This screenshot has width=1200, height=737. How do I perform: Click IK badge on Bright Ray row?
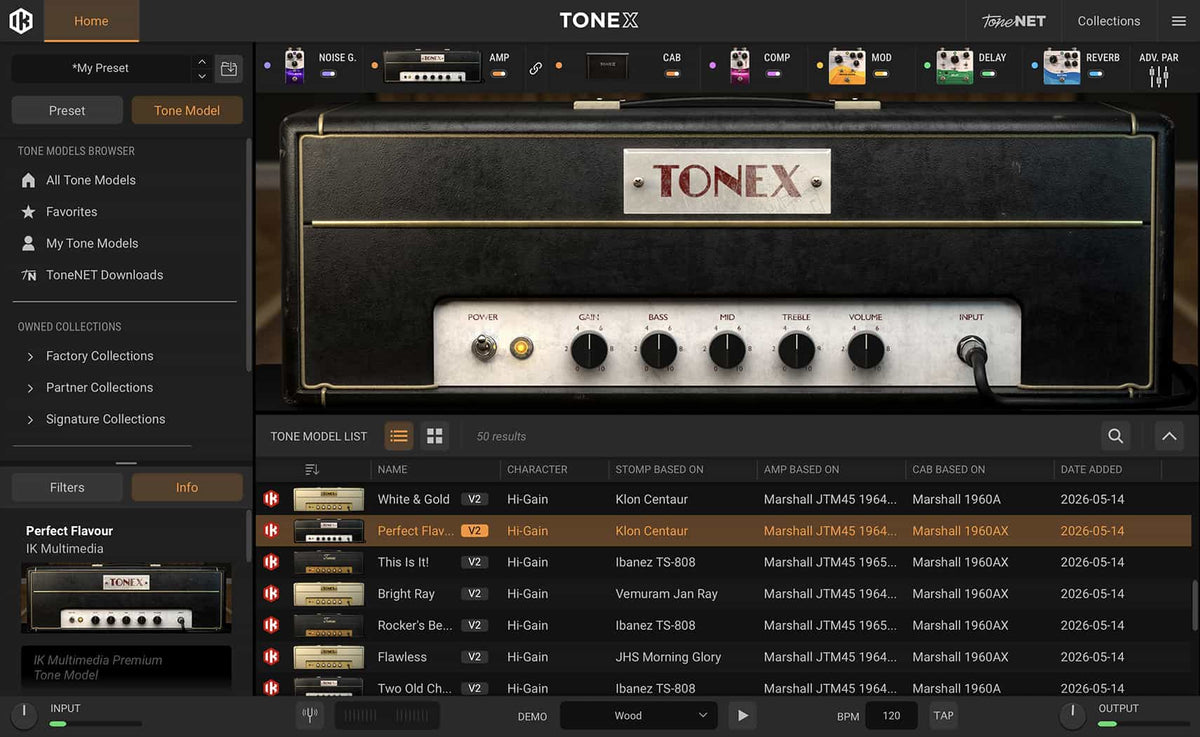click(x=271, y=593)
